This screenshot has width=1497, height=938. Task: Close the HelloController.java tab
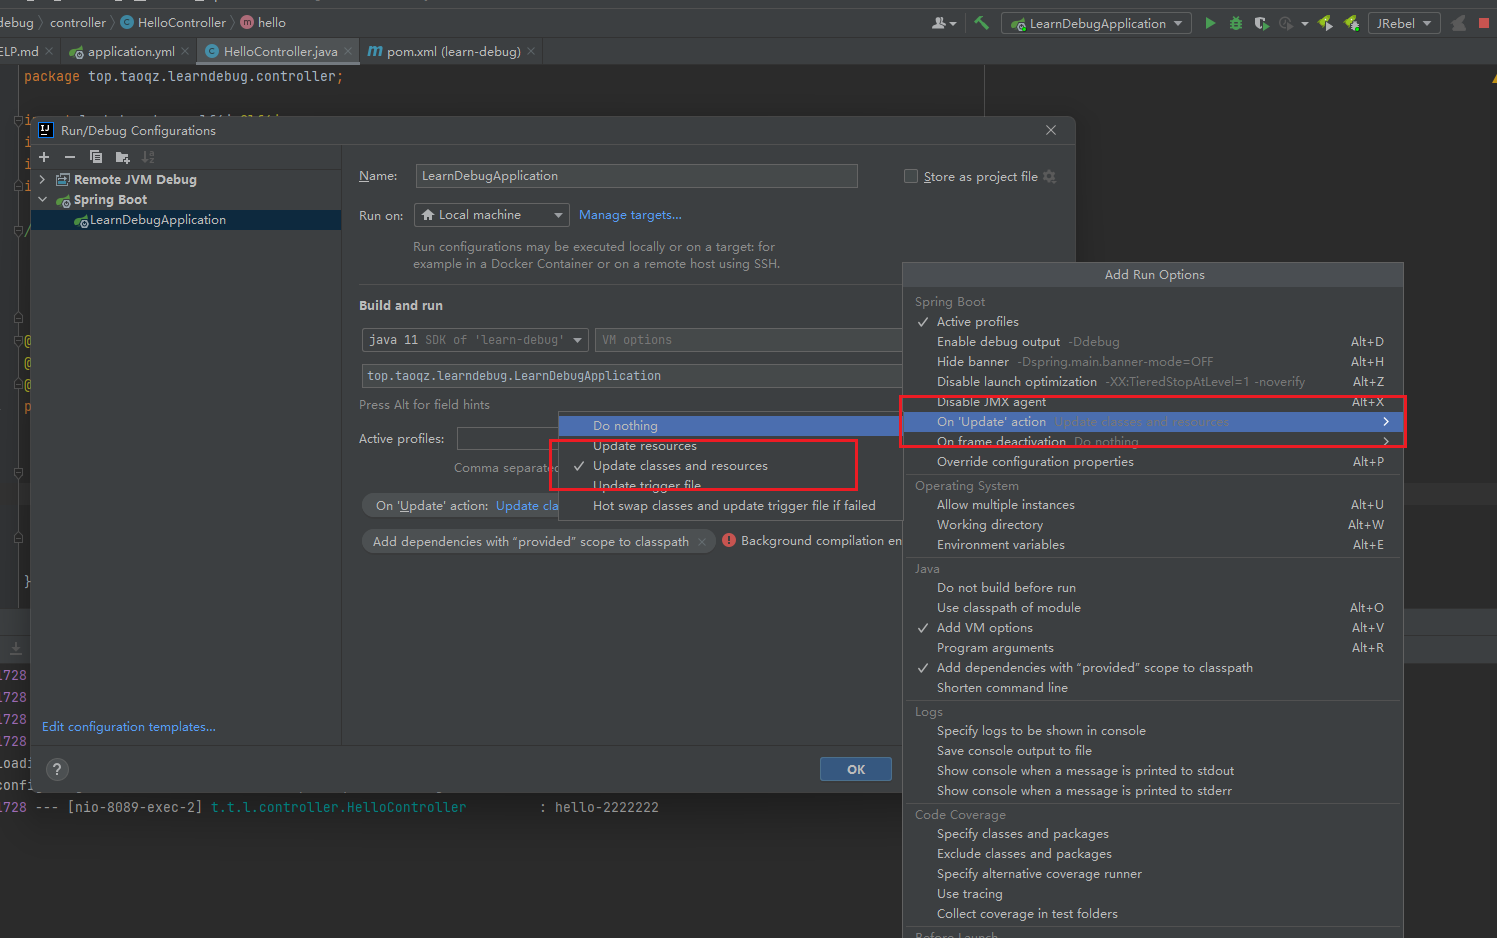point(348,51)
